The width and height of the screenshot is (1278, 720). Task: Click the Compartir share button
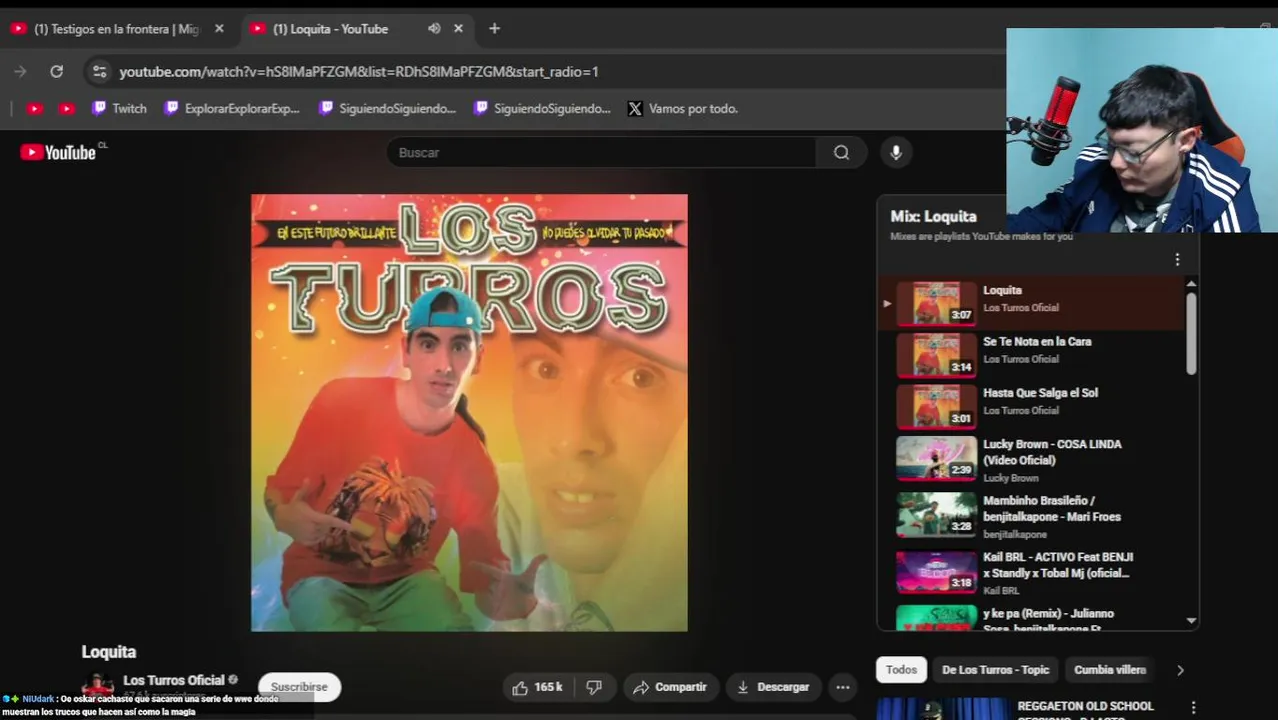click(670, 687)
